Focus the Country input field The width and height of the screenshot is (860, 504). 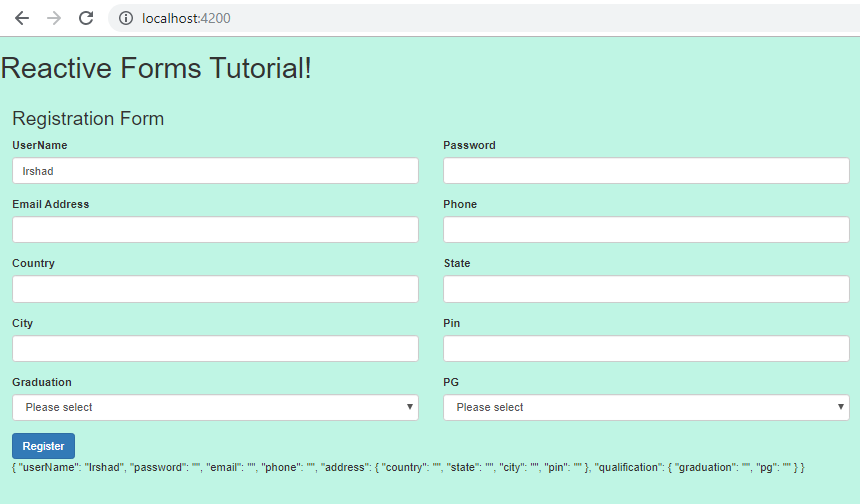(x=215, y=289)
